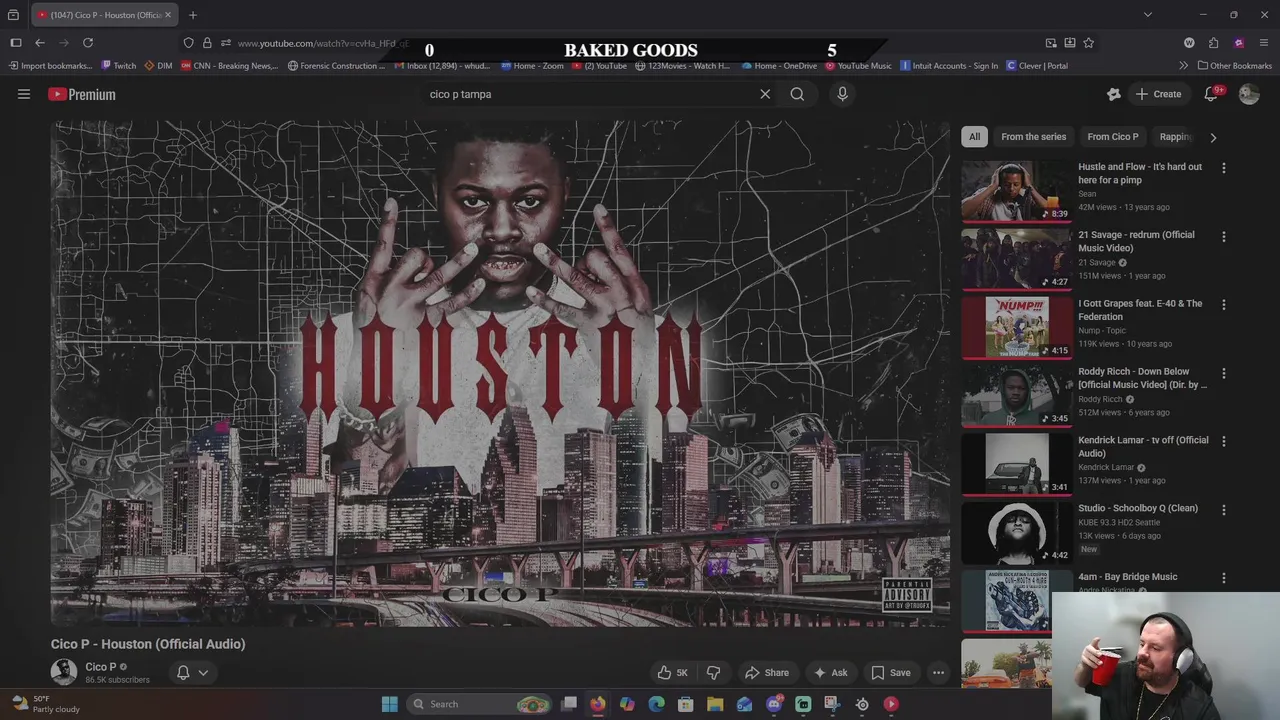Open the browser application hamburger menu
1280x720 pixels.
click(1264, 43)
